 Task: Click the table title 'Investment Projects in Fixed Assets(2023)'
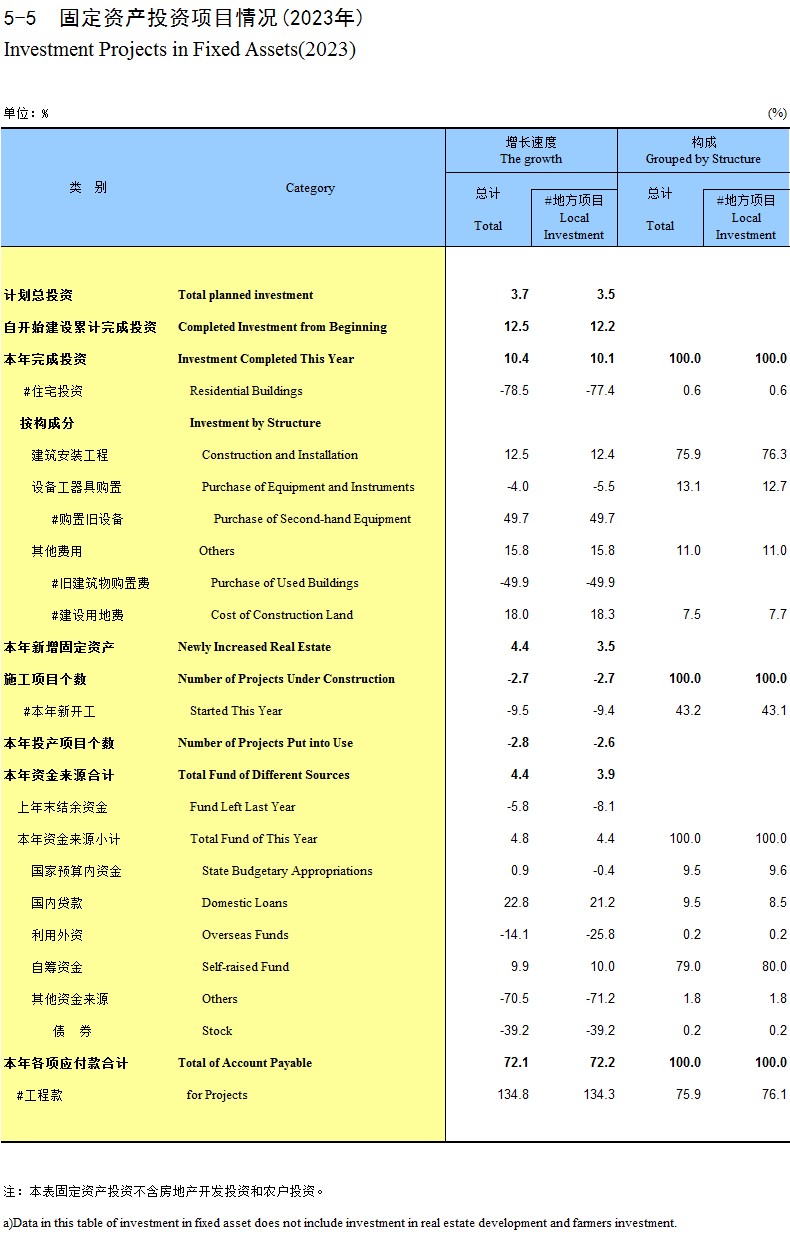180,49
